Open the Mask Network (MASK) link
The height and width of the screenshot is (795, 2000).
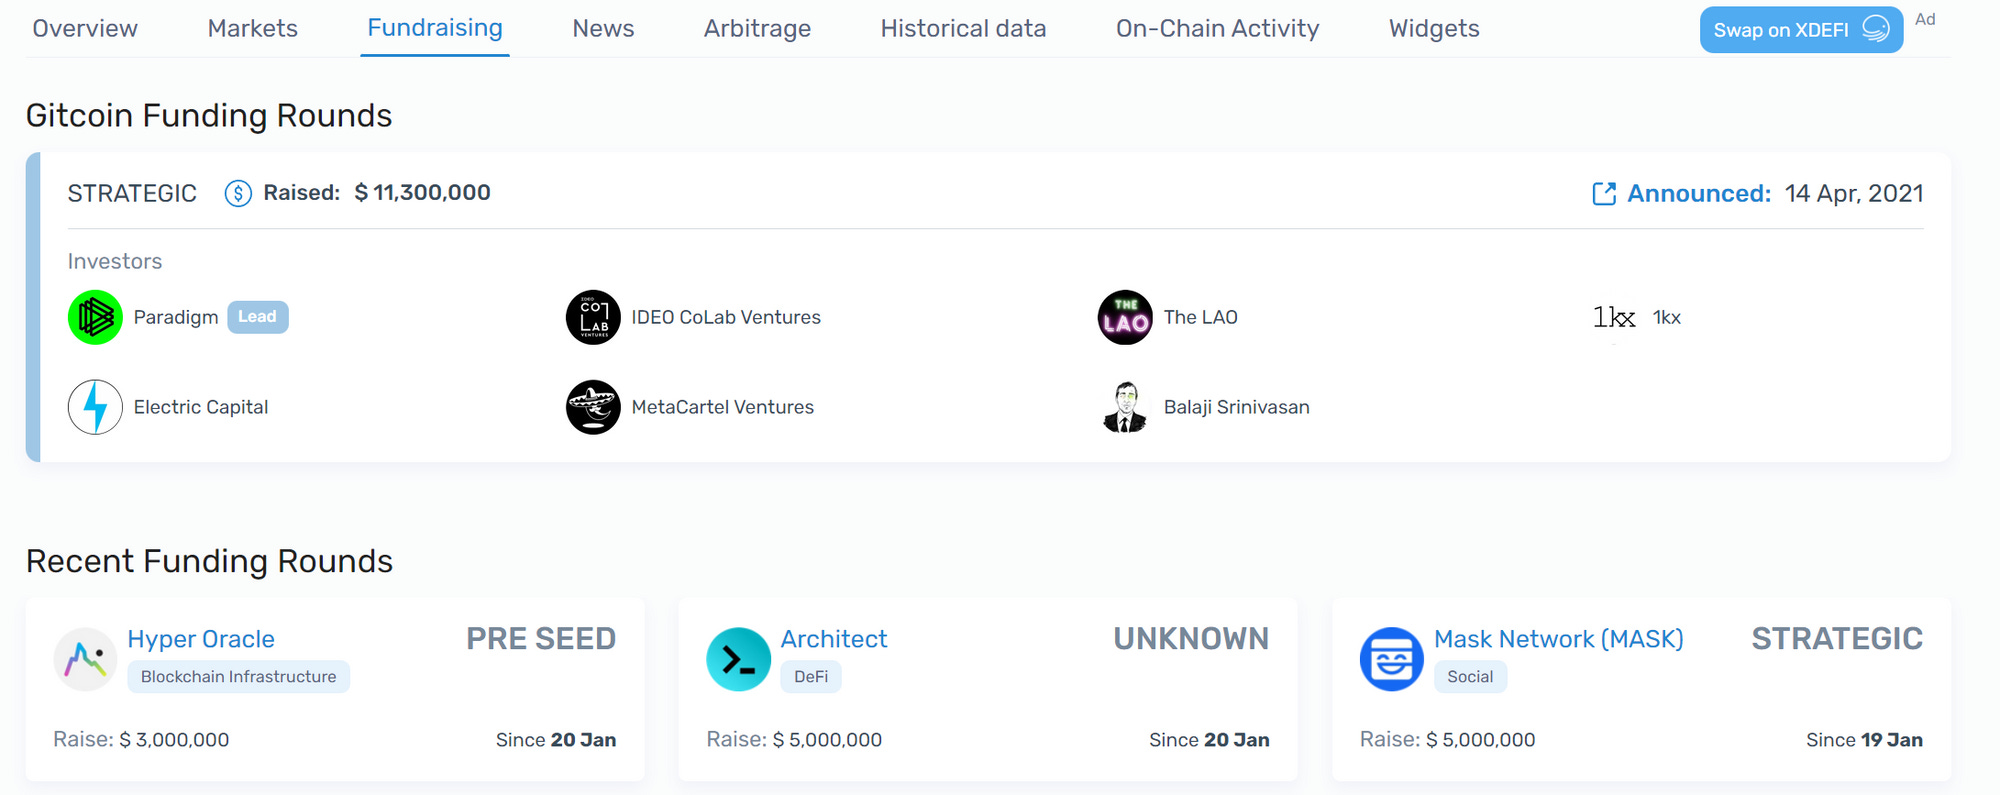coord(1559,639)
